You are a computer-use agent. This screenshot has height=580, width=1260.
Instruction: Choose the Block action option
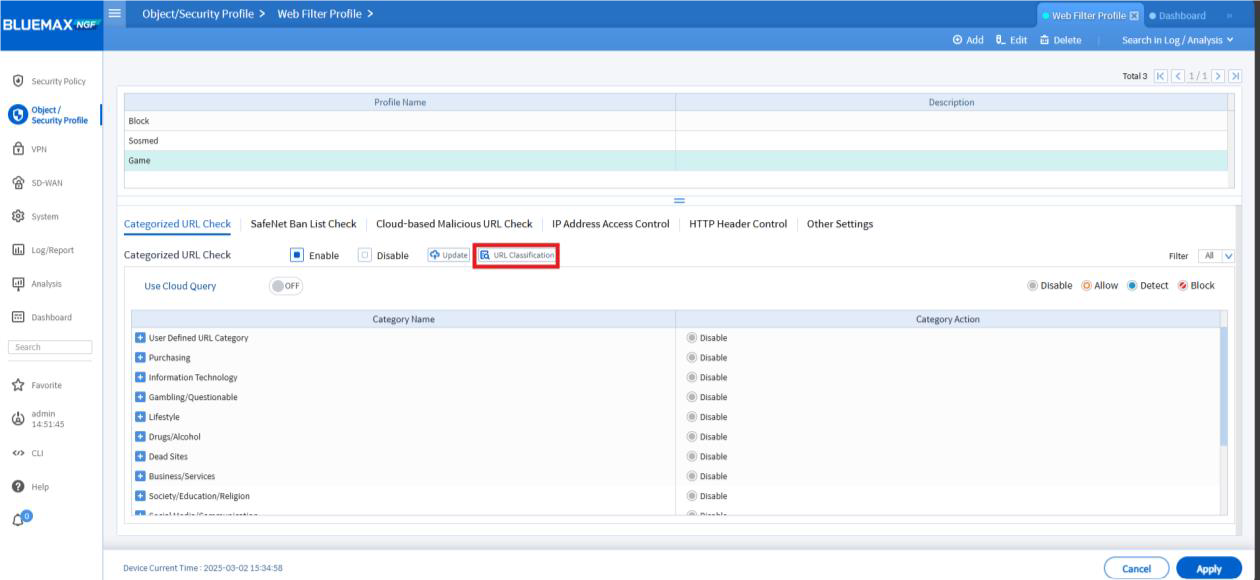coord(1197,286)
